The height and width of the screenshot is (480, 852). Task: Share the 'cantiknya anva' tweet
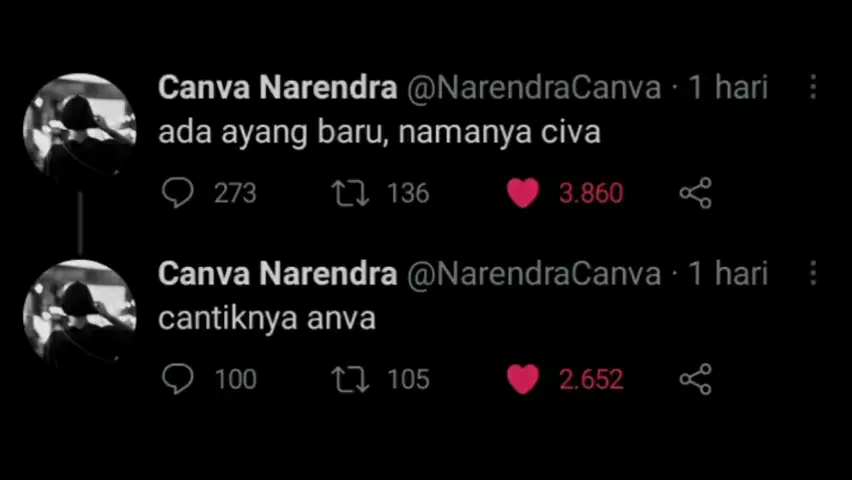[x=695, y=379]
